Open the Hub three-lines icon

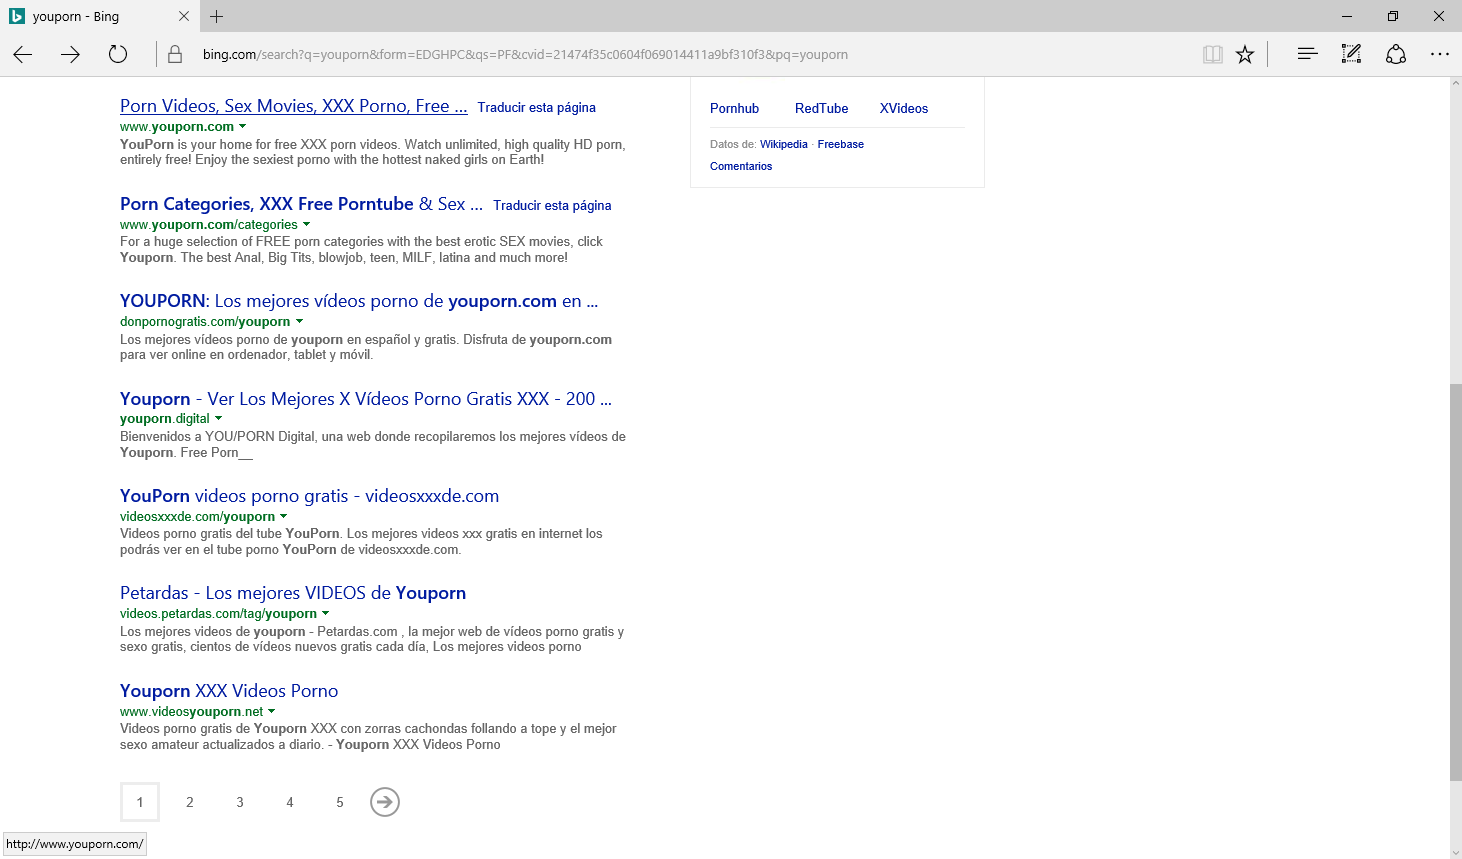[1307, 54]
